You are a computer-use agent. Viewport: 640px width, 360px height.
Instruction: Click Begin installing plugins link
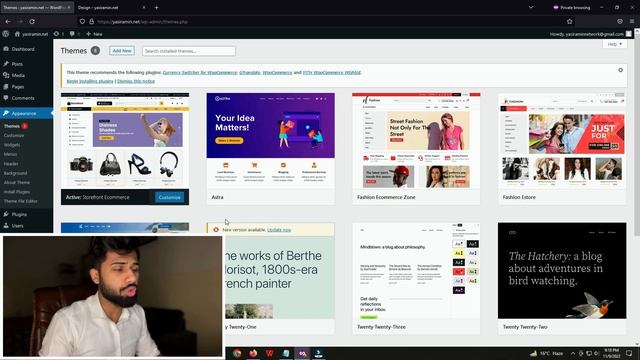[x=90, y=81]
